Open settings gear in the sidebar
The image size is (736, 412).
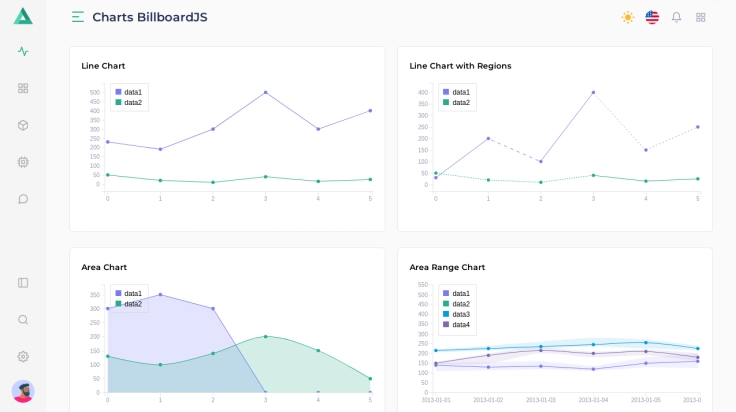point(23,357)
